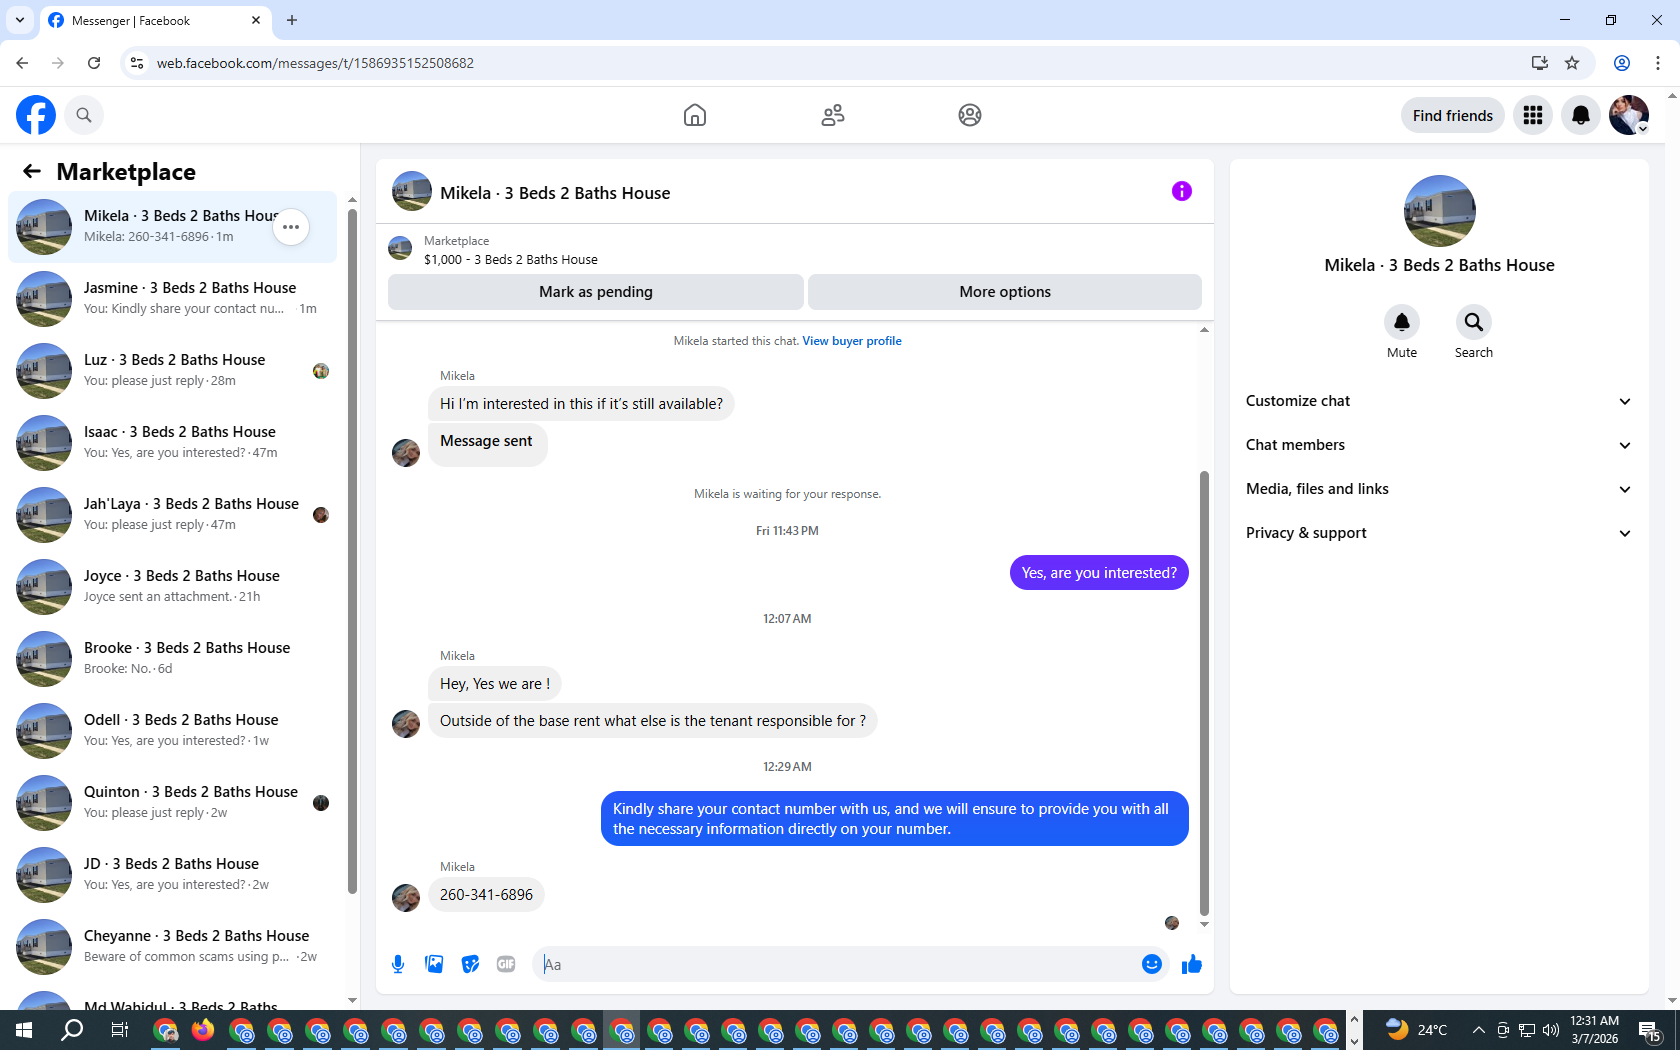Expand the Chat members section
Image resolution: width=1680 pixels, height=1050 pixels.
tap(1439, 445)
